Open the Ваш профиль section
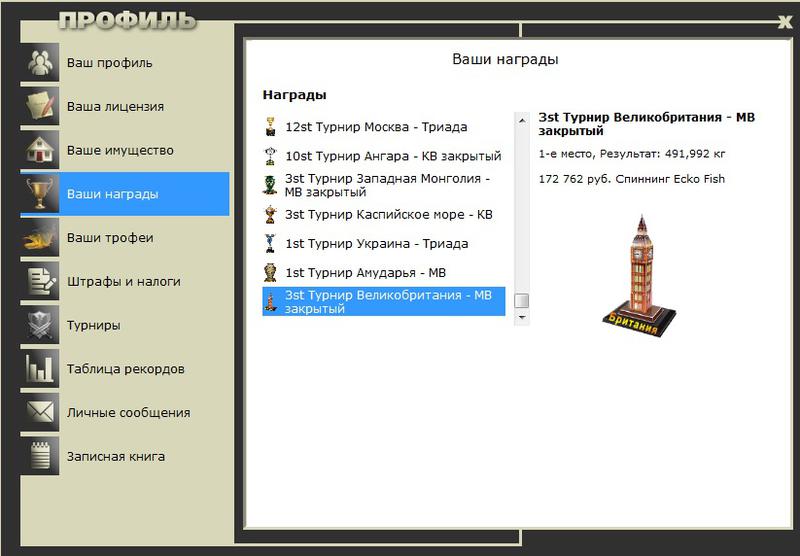Viewport: 800px width, 556px height. pos(124,62)
